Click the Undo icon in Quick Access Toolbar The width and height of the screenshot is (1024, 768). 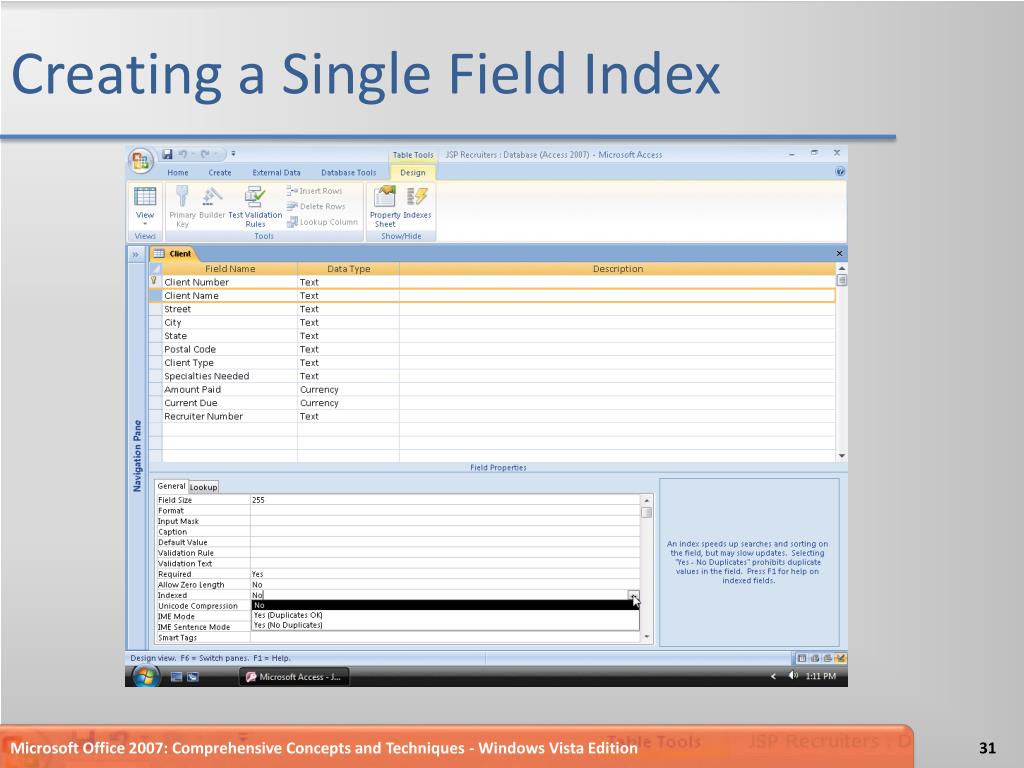[x=184, y=154]
